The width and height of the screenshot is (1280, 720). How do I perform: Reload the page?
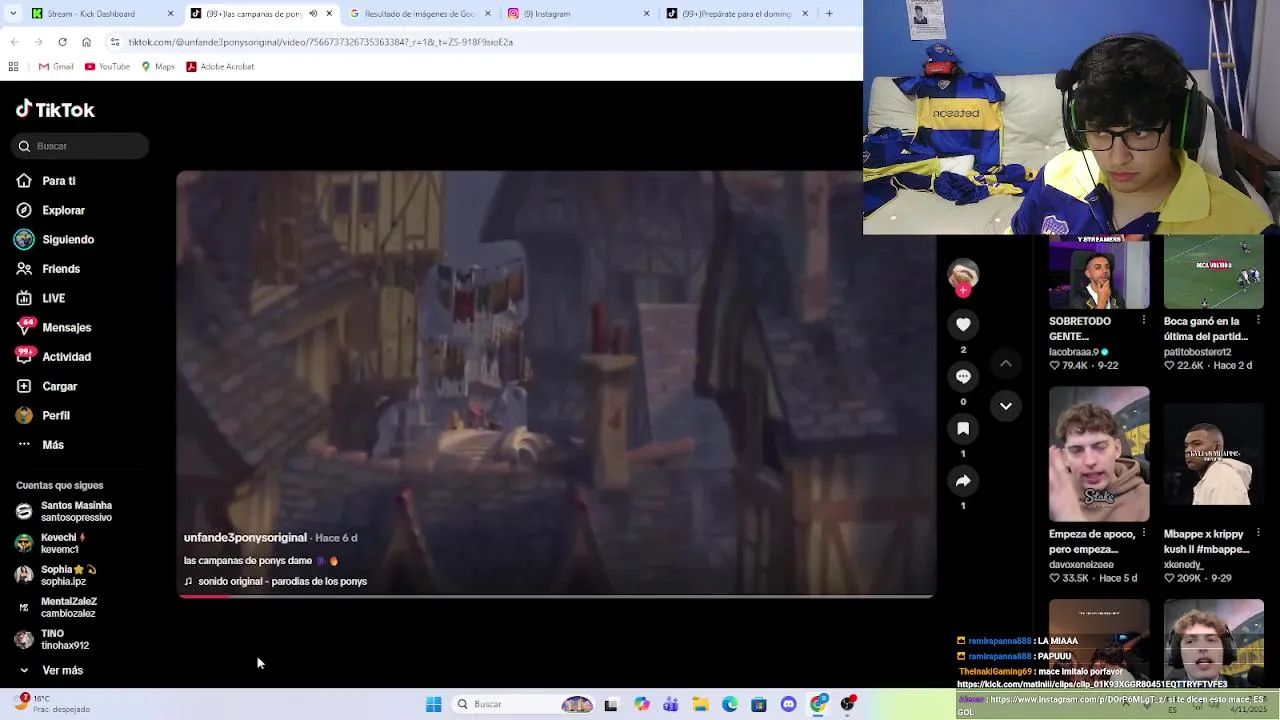(62, 42)
